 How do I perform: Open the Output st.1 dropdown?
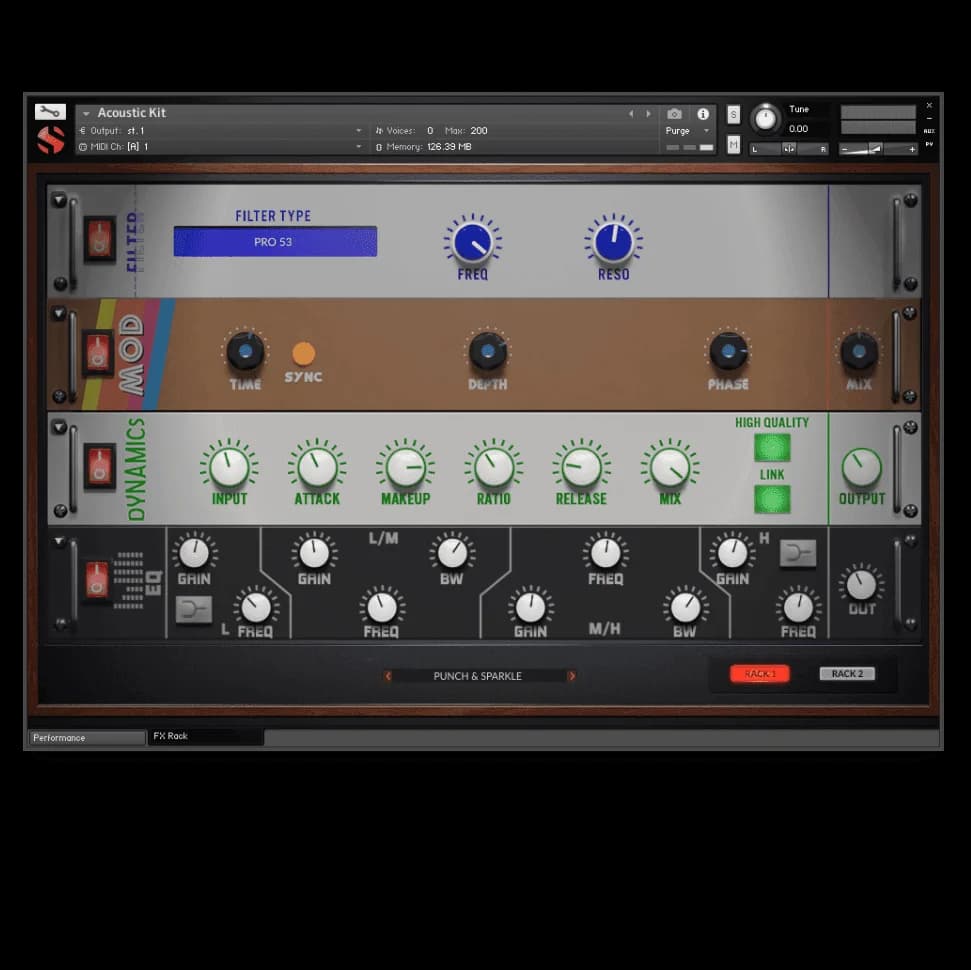click(357, 130)
